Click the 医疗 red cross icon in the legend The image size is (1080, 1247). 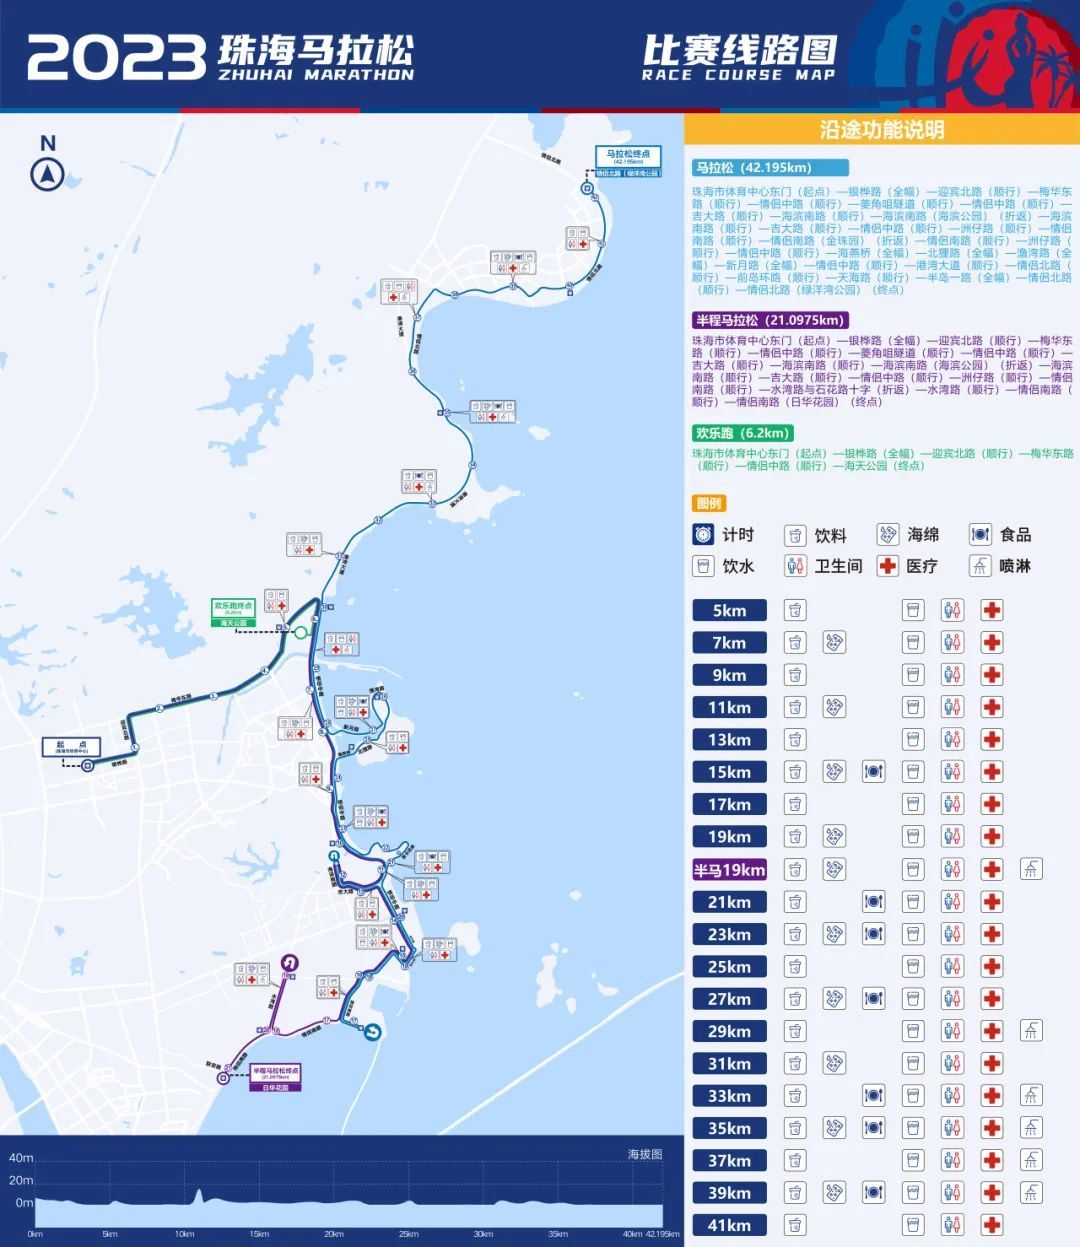pos(887,566)
